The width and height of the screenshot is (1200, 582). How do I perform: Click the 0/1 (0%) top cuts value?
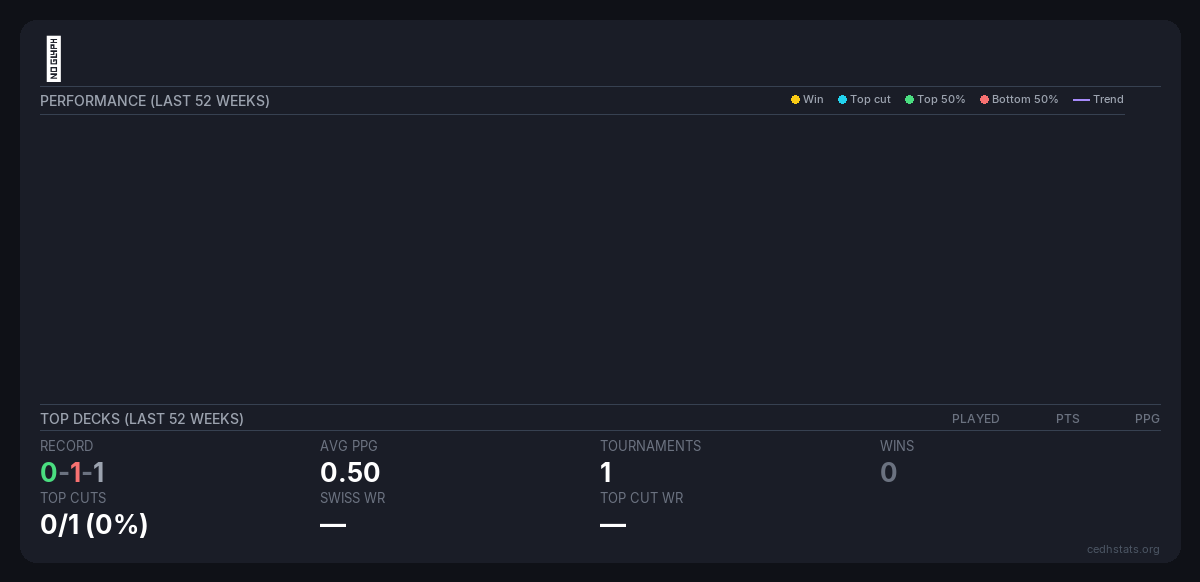coord(94,524)
